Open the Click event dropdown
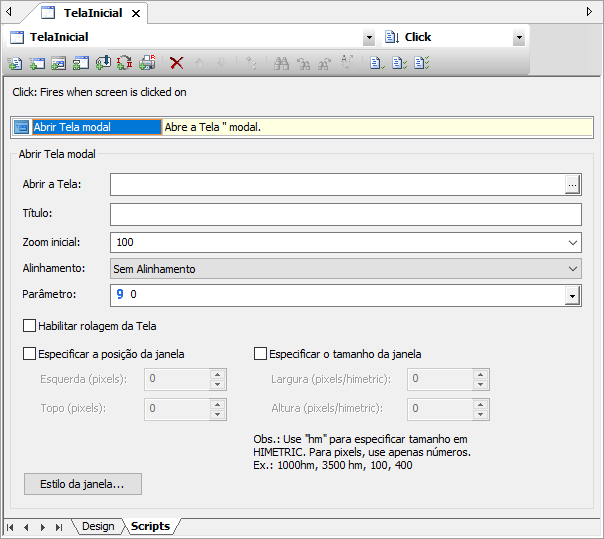The image size is (604, 539). (x=519, y=37)
